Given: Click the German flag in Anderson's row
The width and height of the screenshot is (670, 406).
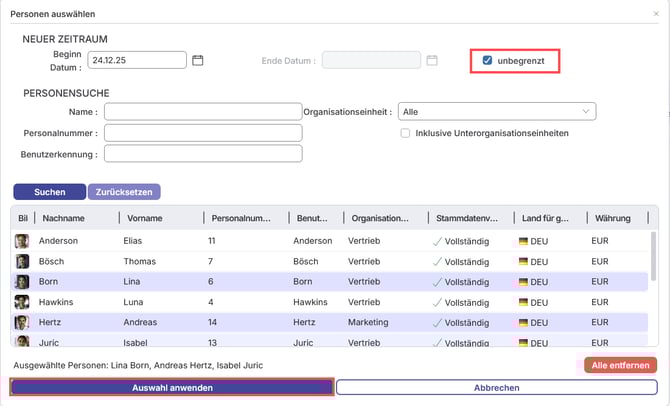Looking at the screenshot, I should pyautogui.click(x=523, y=241).
